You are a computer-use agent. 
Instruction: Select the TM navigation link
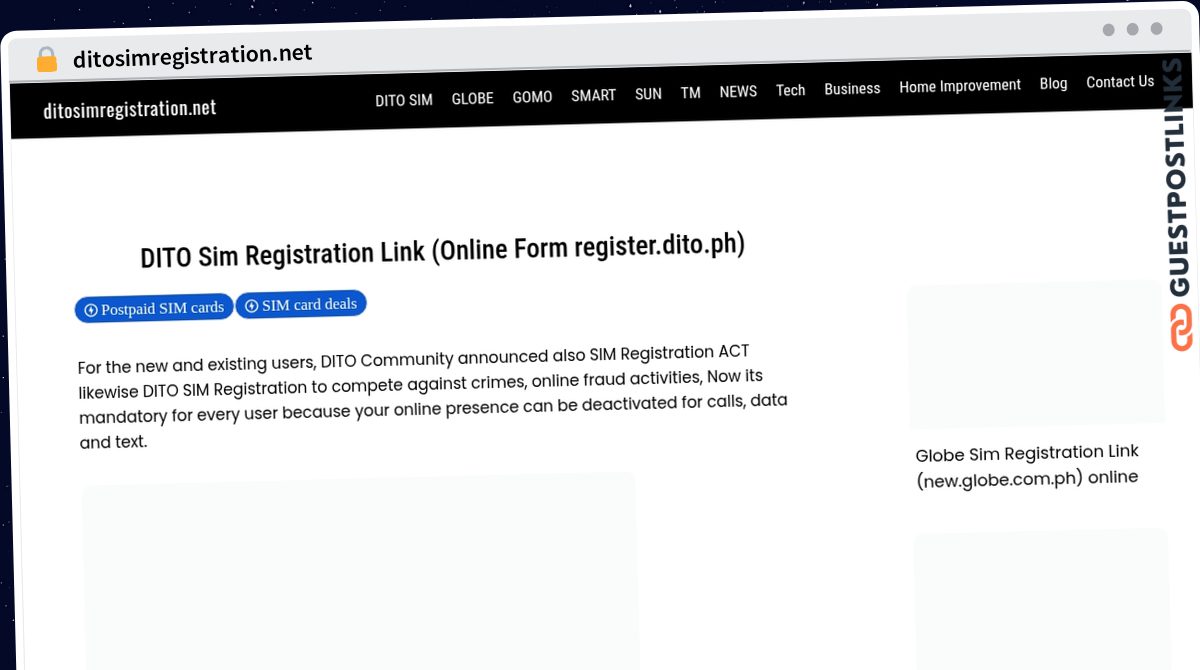click(690, 93)
